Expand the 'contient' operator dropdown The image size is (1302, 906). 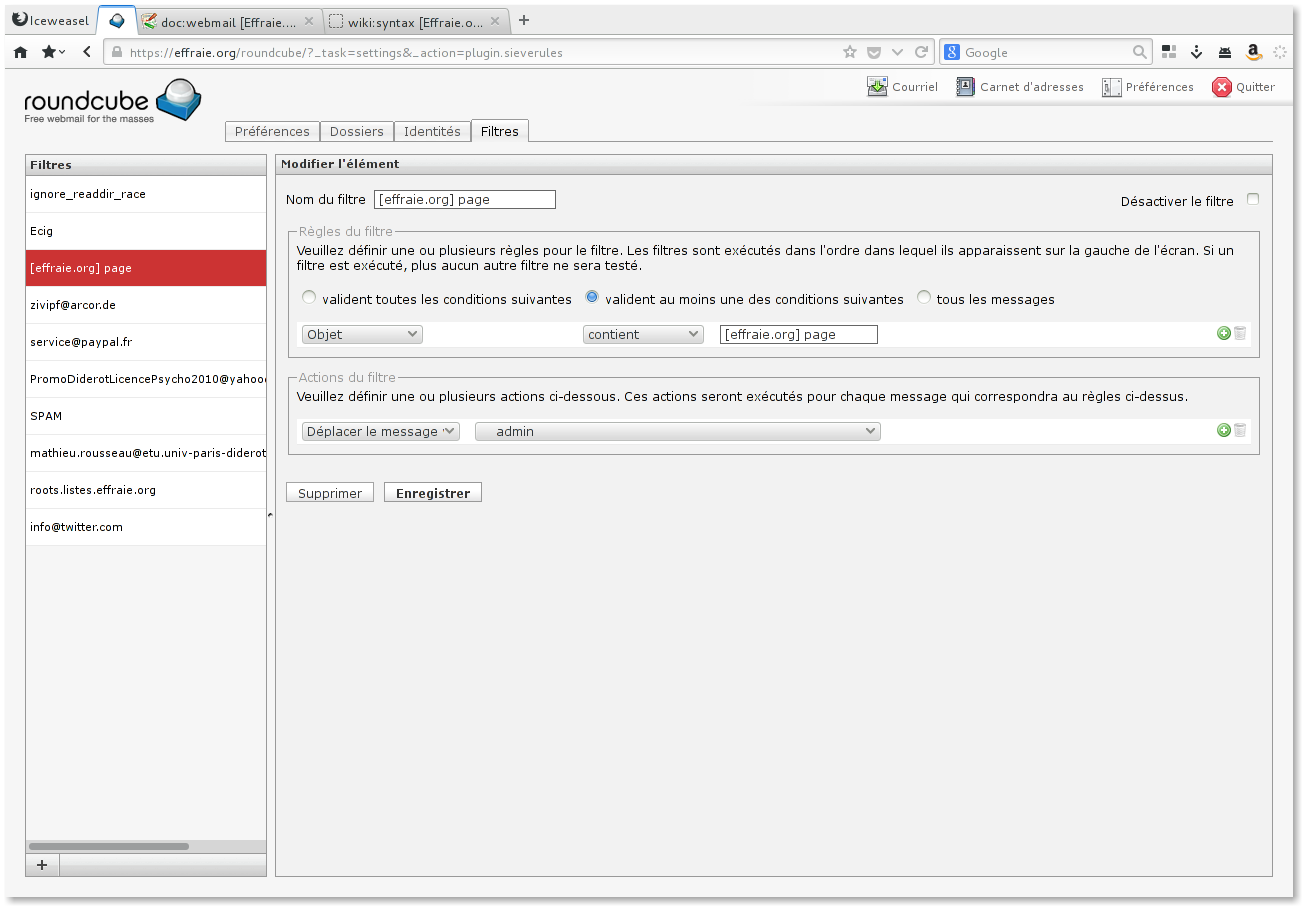pyautogui.click(x=643, y=335)
